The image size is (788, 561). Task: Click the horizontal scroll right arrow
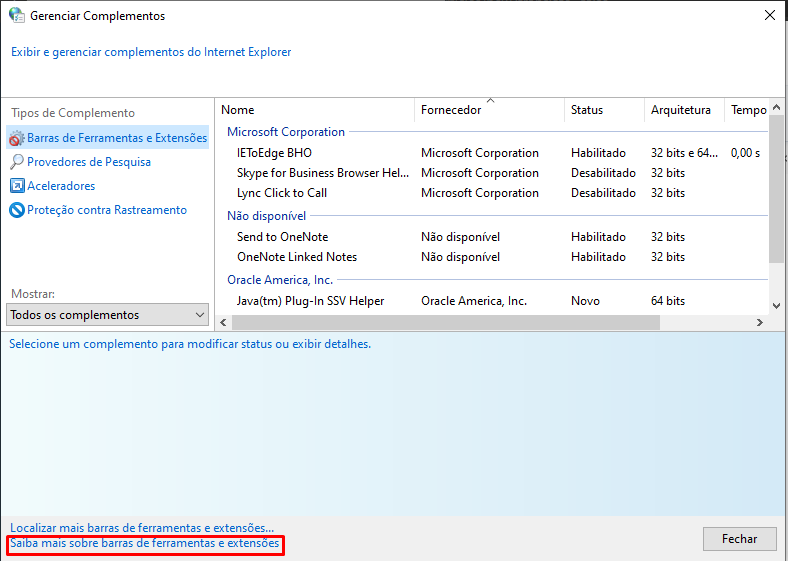(x=760, y=323)
